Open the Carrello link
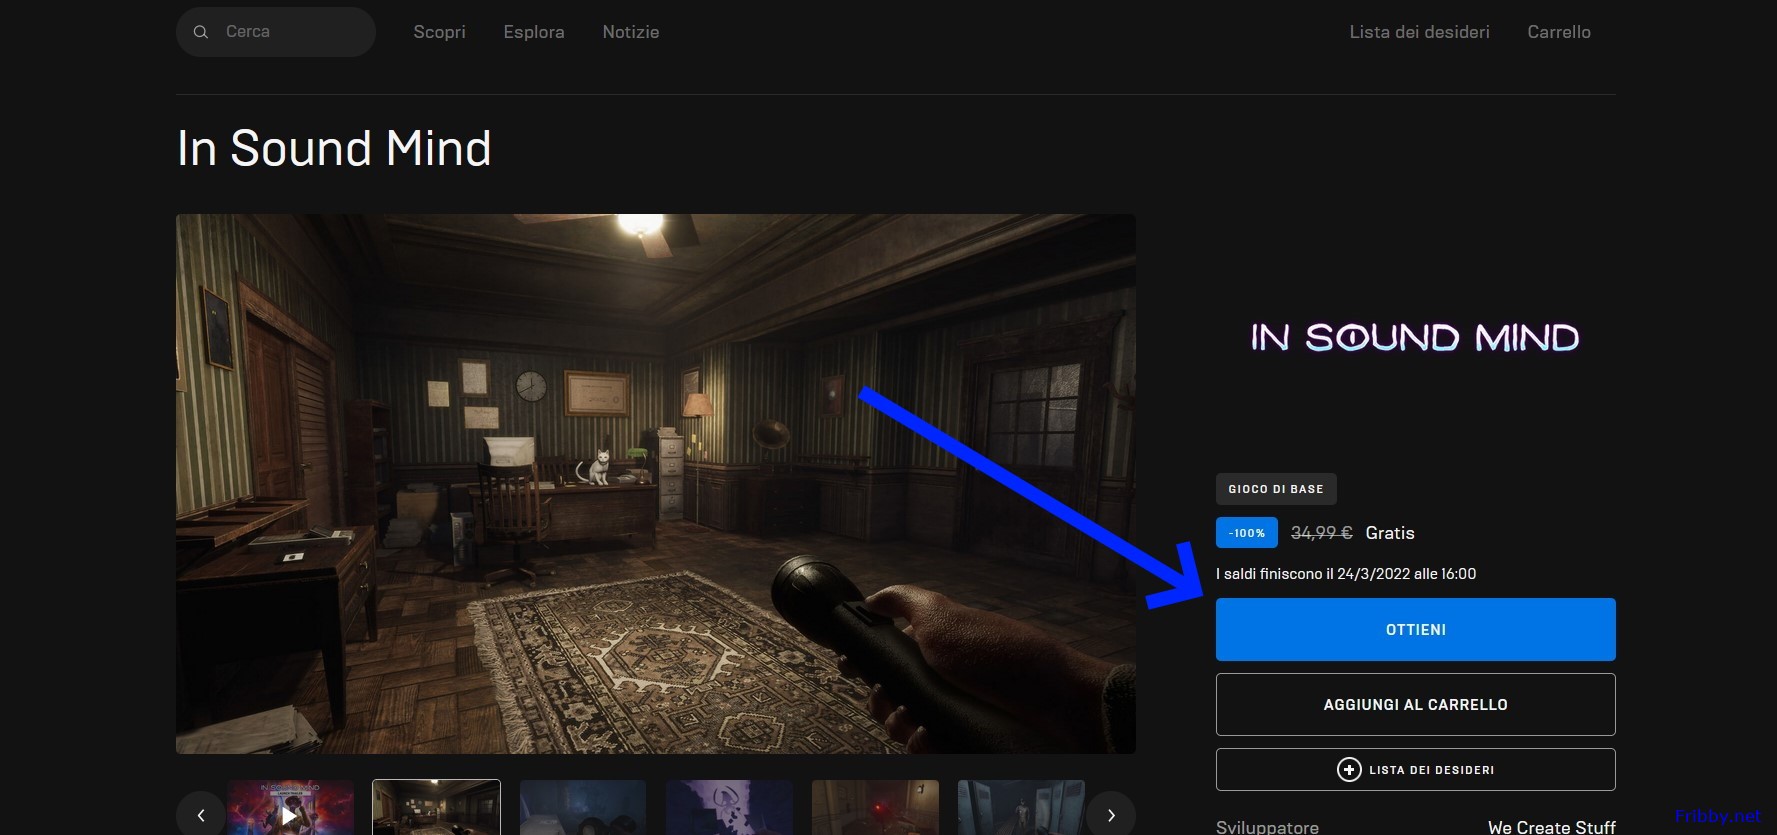The height and width of the screenshot is (835, 1777). 1559,32
